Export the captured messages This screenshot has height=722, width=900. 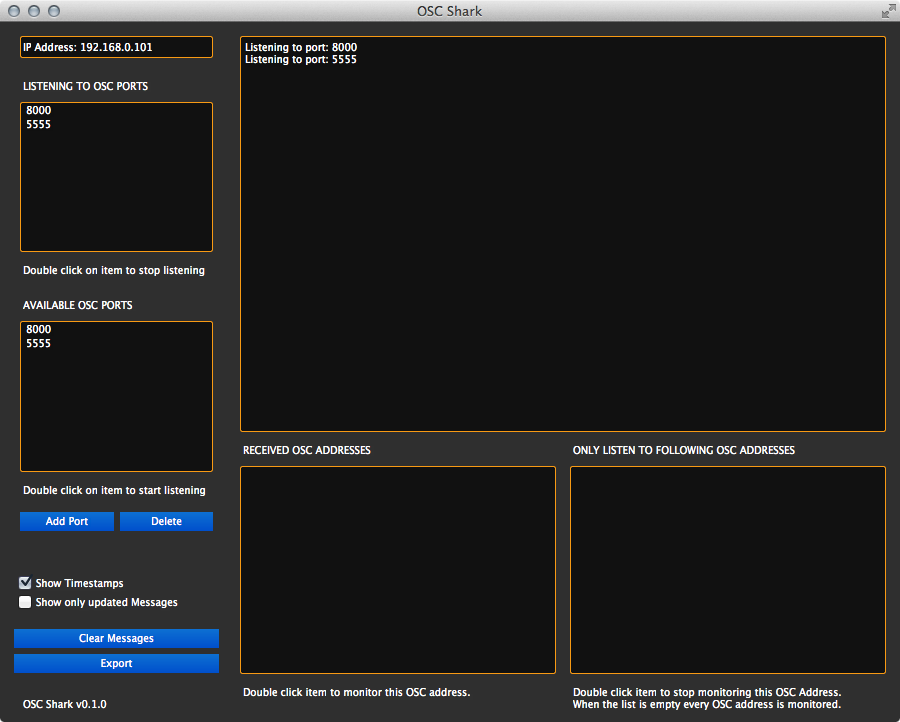tap(117, 663)
